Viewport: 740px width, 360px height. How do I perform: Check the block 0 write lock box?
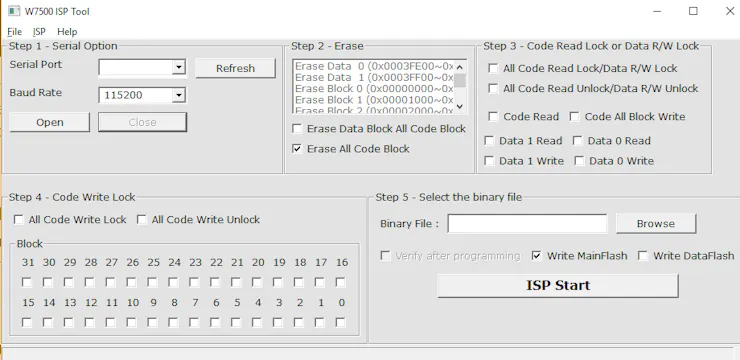coord(340,322)
